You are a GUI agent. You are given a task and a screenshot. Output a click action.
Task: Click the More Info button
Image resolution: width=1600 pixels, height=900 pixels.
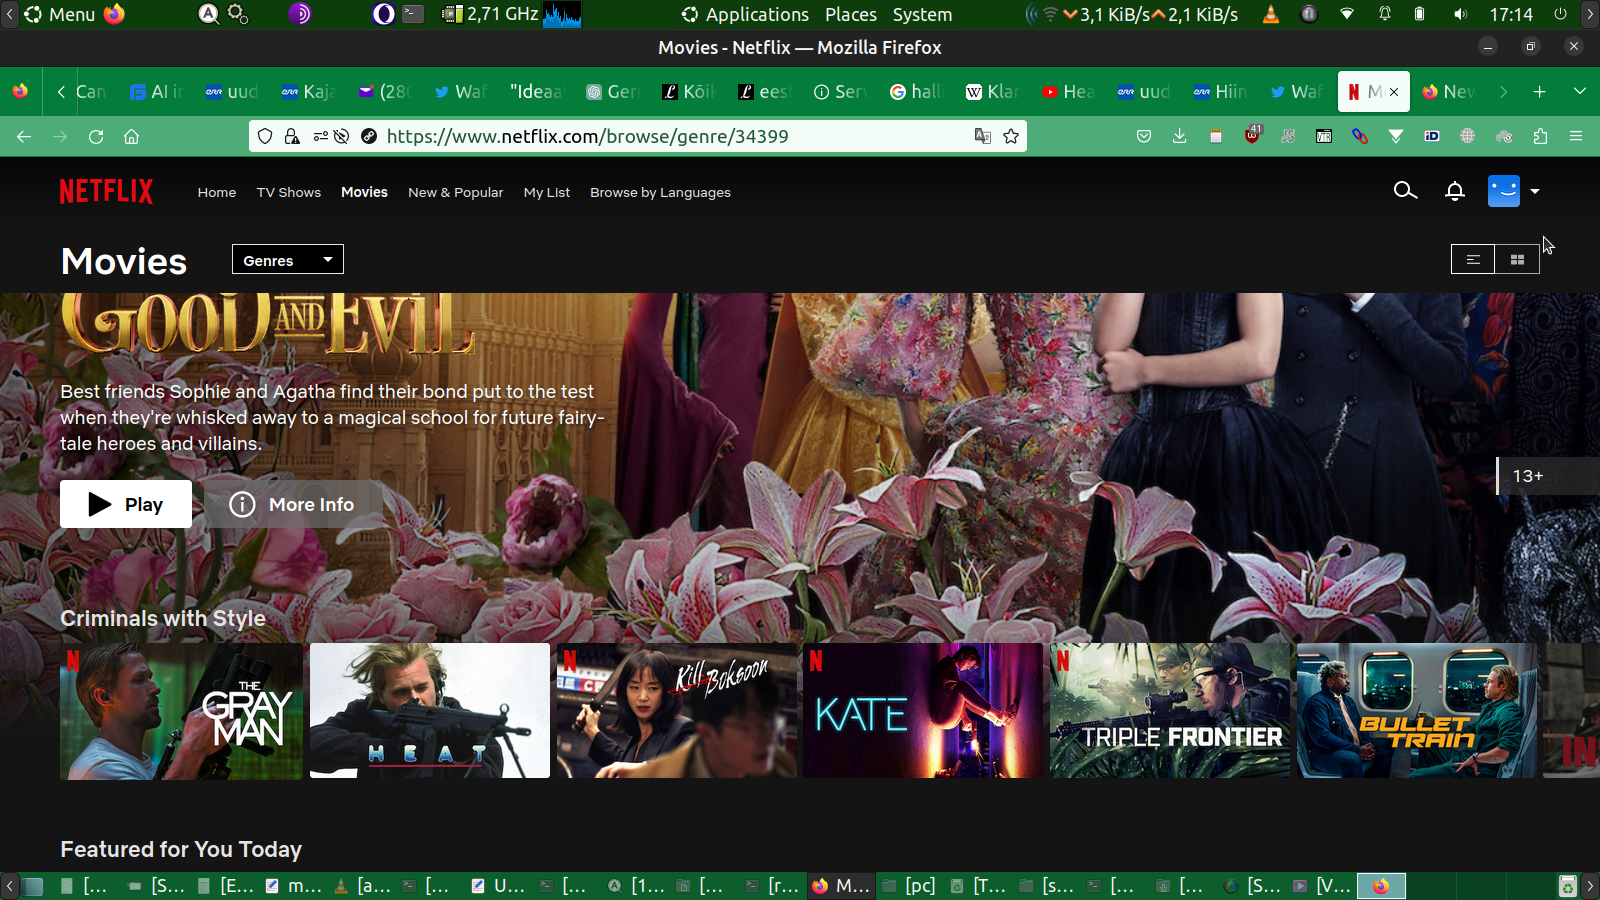[293, 504]
